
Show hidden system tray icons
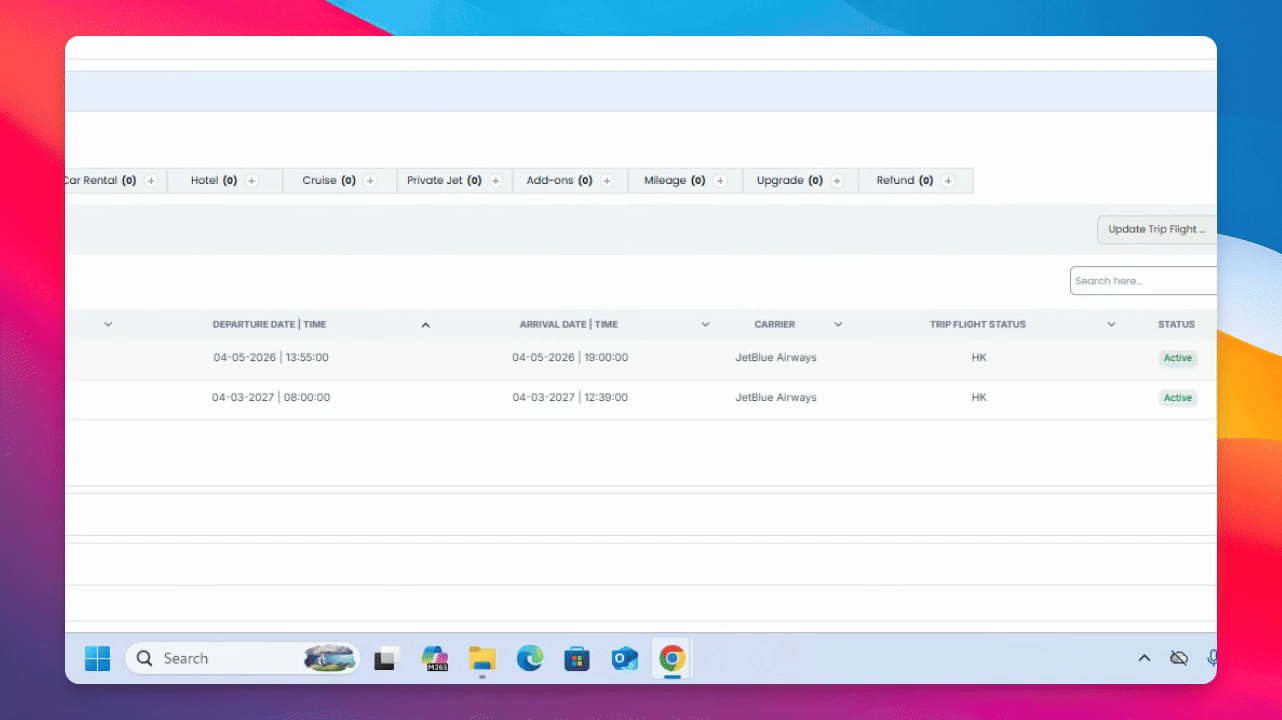pyautogui.click(x=1145, y=658)
